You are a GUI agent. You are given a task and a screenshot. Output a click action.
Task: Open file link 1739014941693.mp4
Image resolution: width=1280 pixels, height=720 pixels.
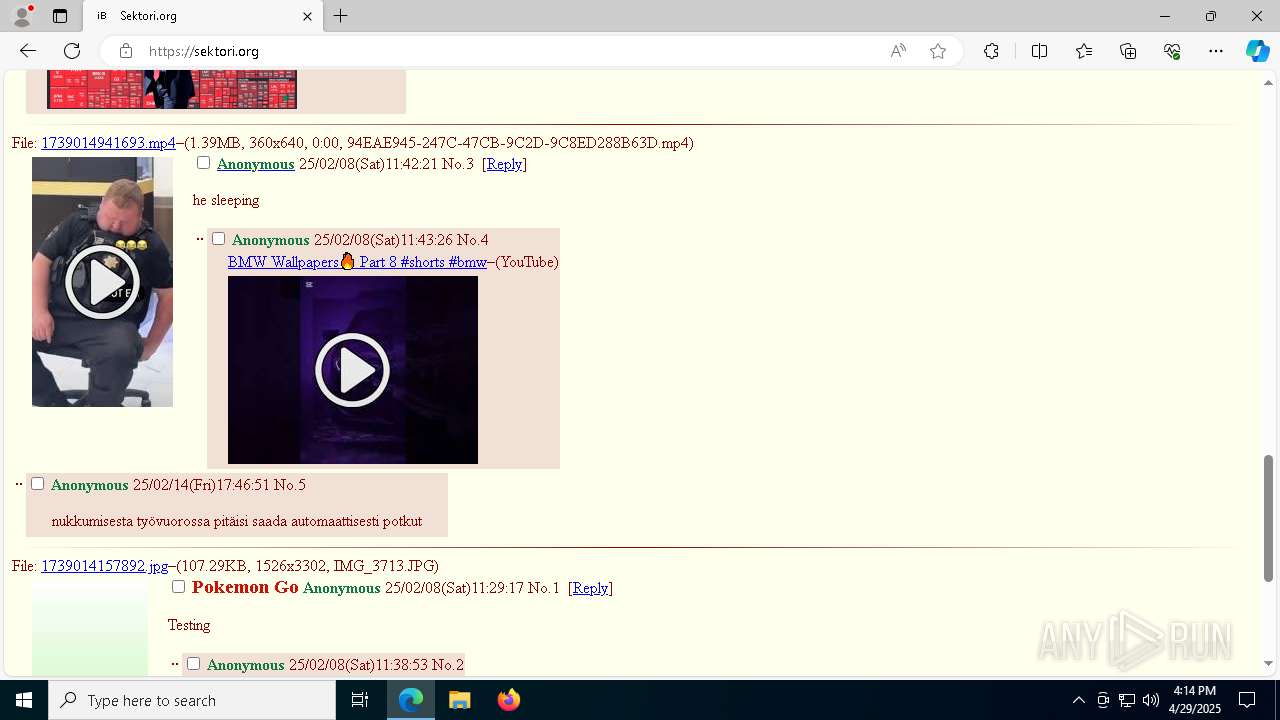108,143
